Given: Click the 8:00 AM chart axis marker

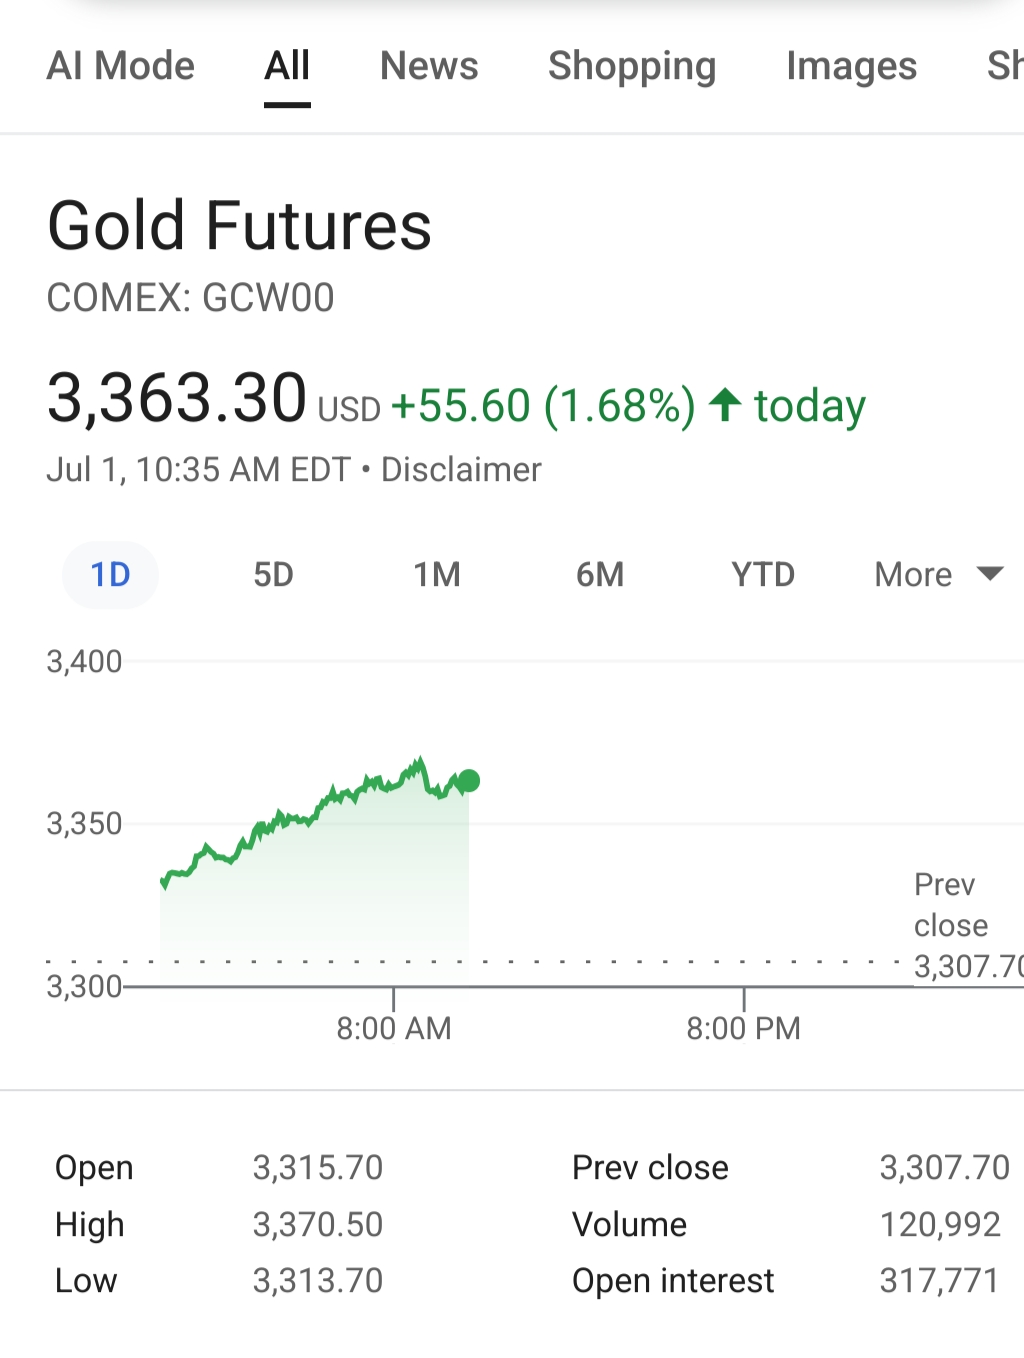Looking at the screenshot, I should (x=394, y=1027).
